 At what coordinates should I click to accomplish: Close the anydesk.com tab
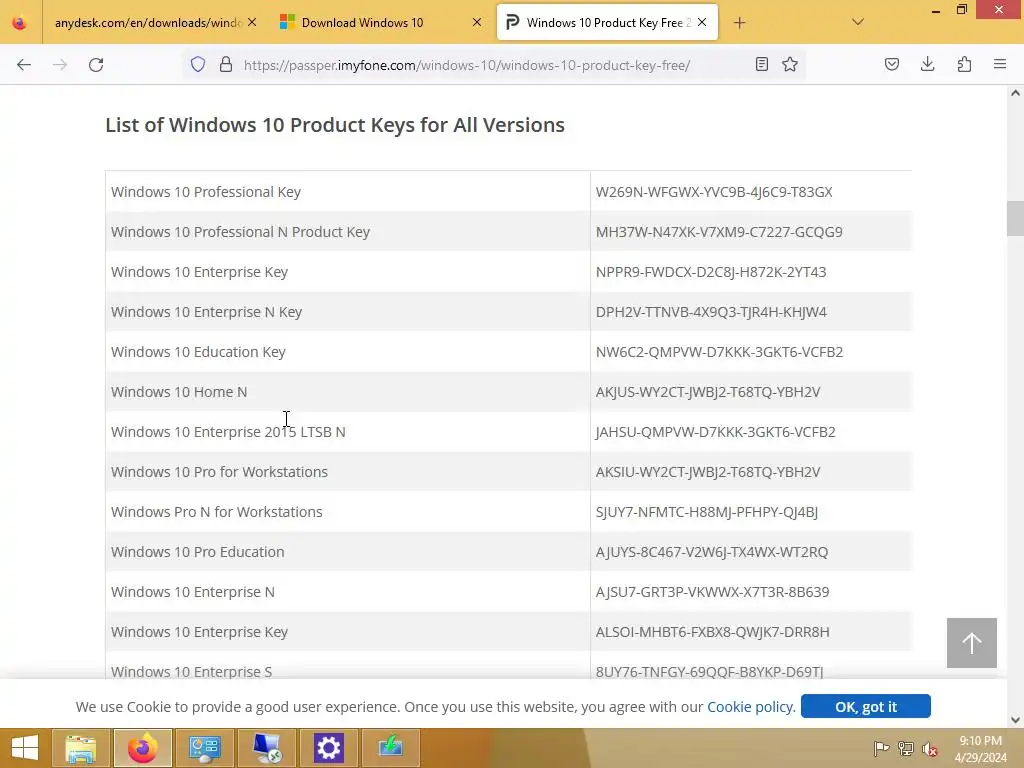click(252, 22)
